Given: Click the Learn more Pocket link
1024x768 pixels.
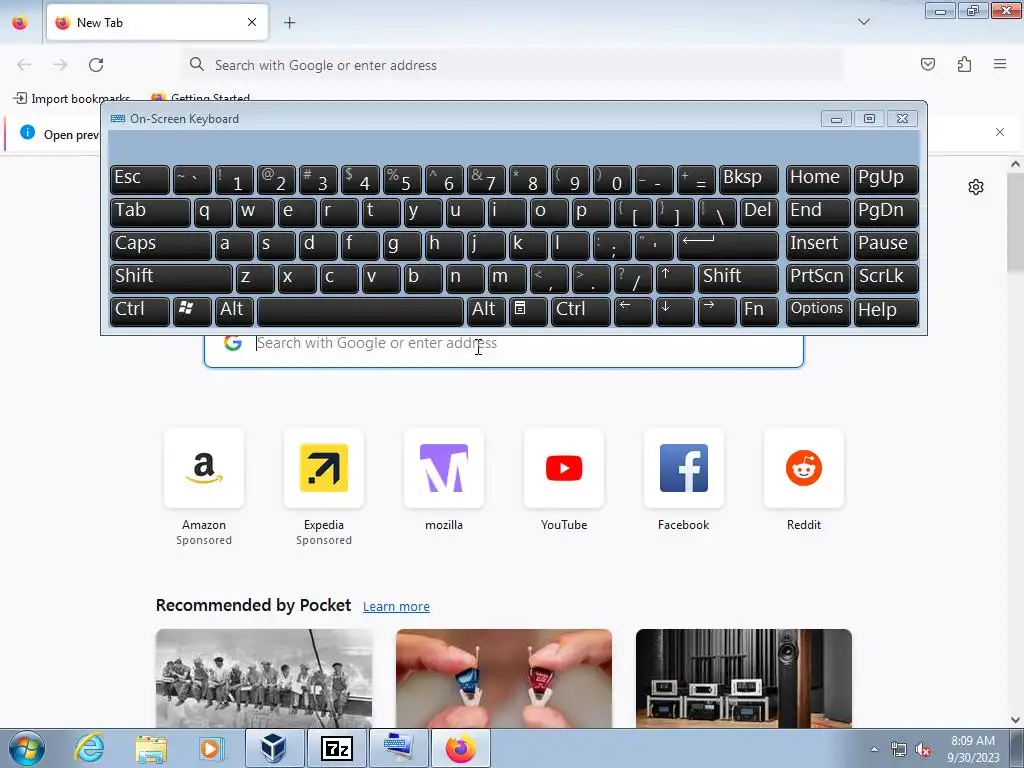Looking at the screenshot, I should tap(396, 607).
